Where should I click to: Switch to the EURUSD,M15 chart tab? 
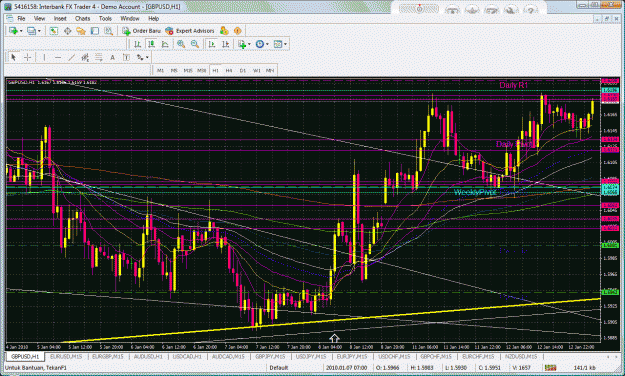coord(66,356)
